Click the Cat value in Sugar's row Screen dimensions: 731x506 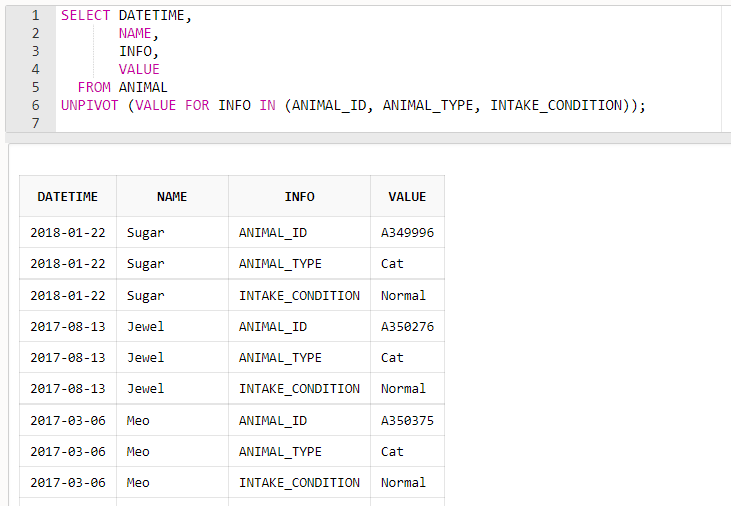point(392,263)
